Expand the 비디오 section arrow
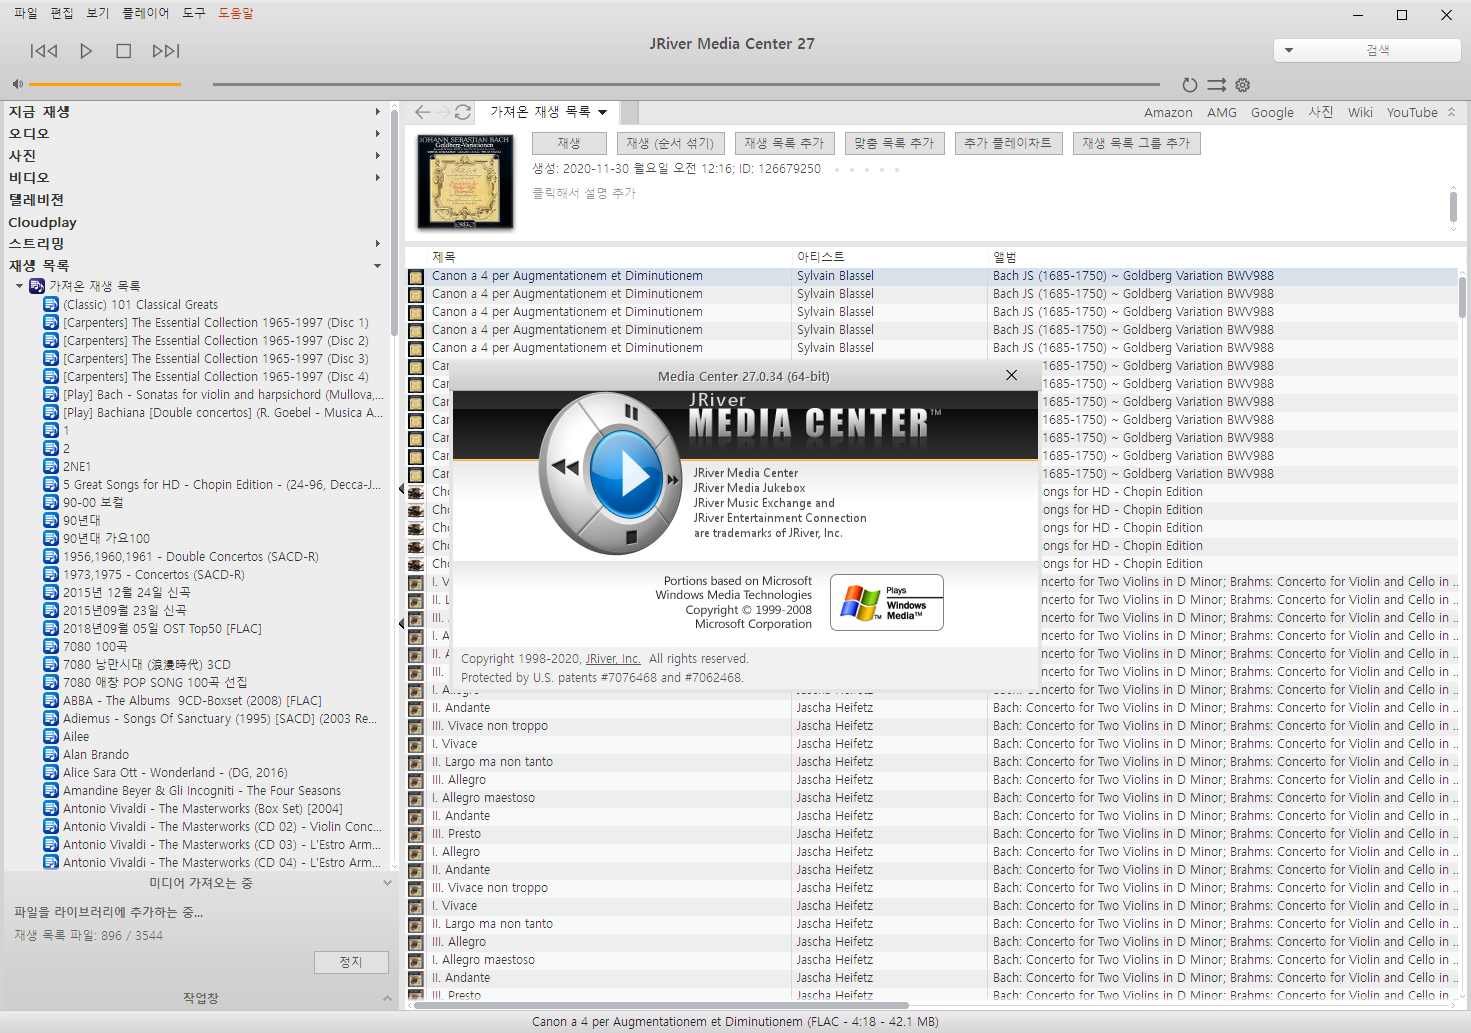Screen dimensions: 1471x1033 (377, 178)
